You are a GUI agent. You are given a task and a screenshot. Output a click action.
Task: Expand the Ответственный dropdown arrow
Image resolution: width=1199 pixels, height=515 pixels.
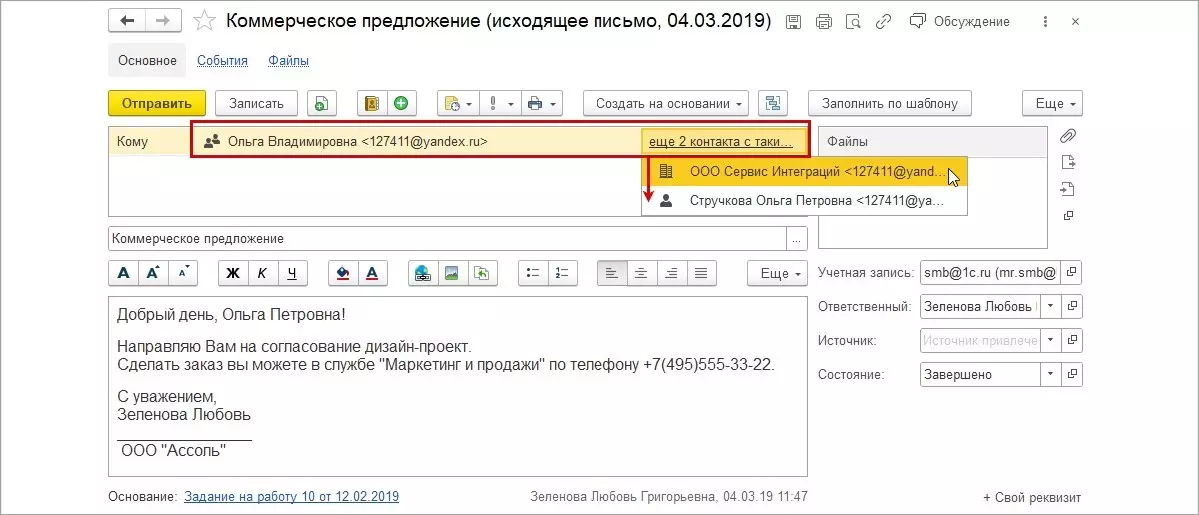coord(1050,306)
